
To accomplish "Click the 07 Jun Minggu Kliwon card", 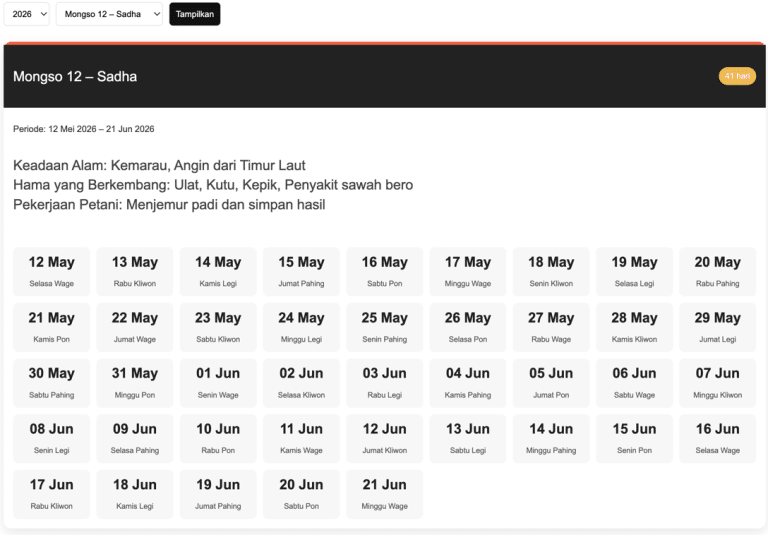I will [x=717, y=383].
